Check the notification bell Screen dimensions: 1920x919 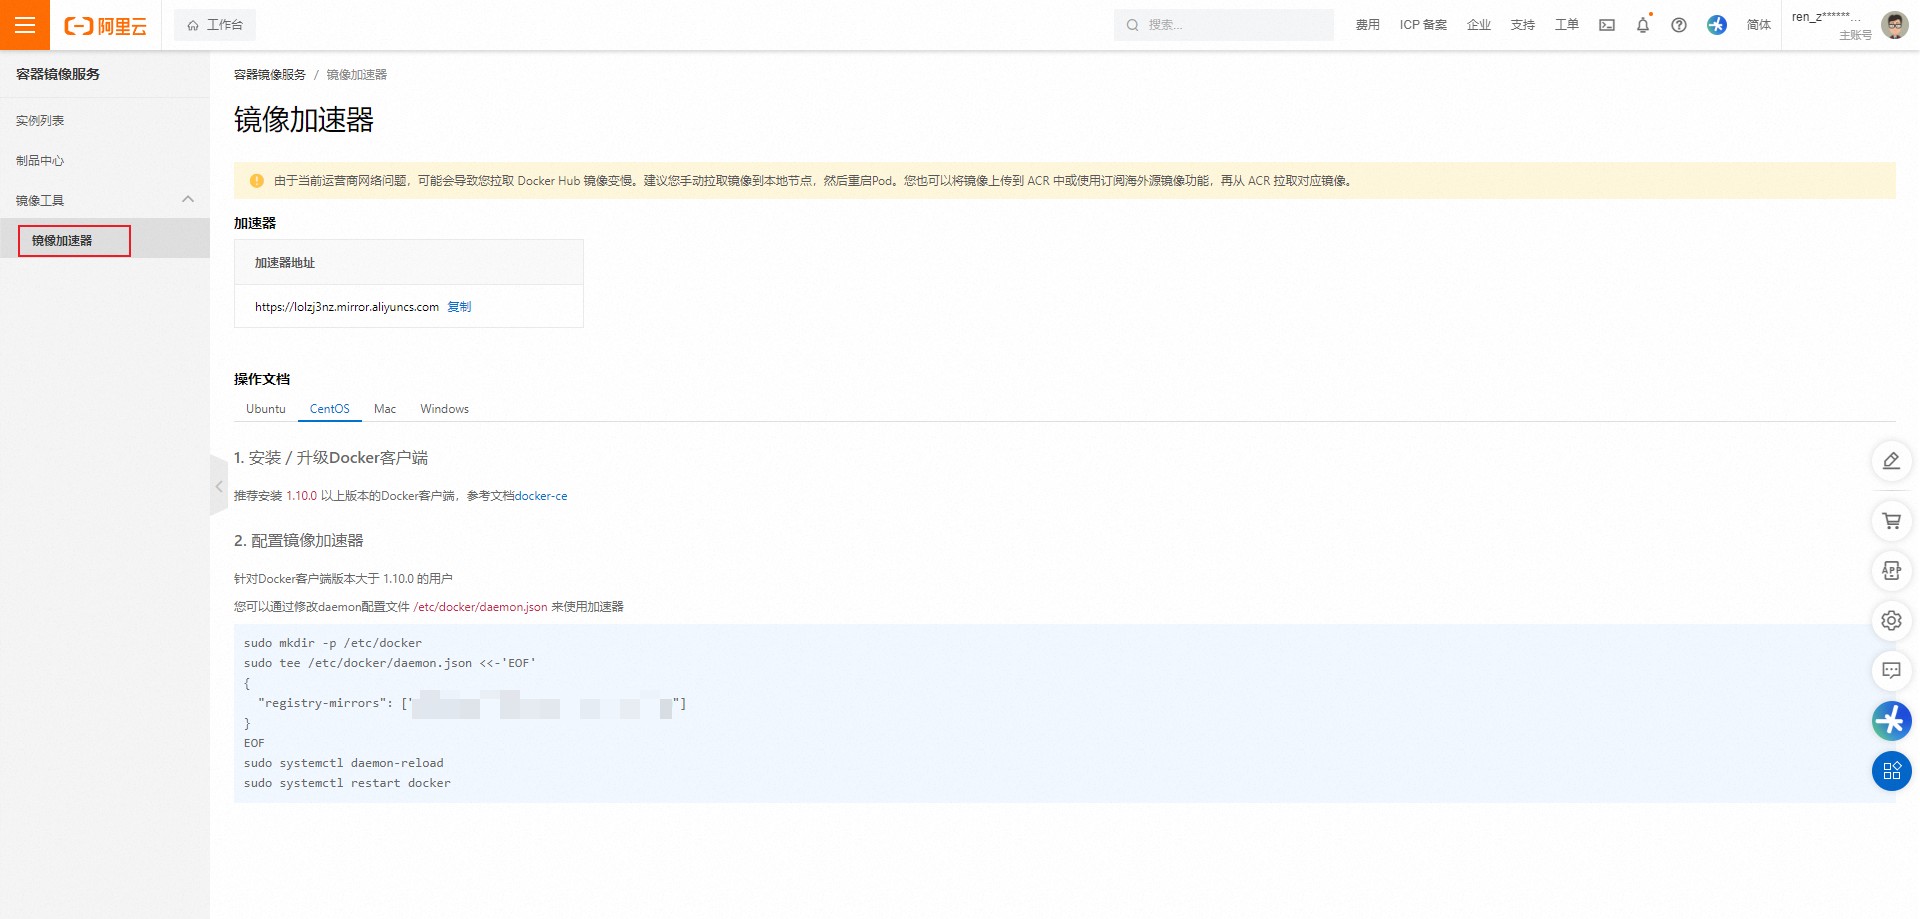(x=1643, y=25)
